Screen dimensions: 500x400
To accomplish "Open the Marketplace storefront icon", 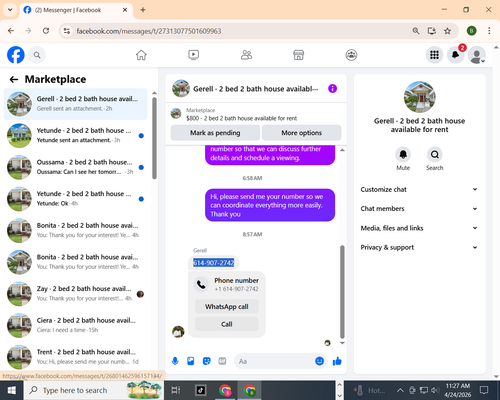I will click(x=299, y=55).
